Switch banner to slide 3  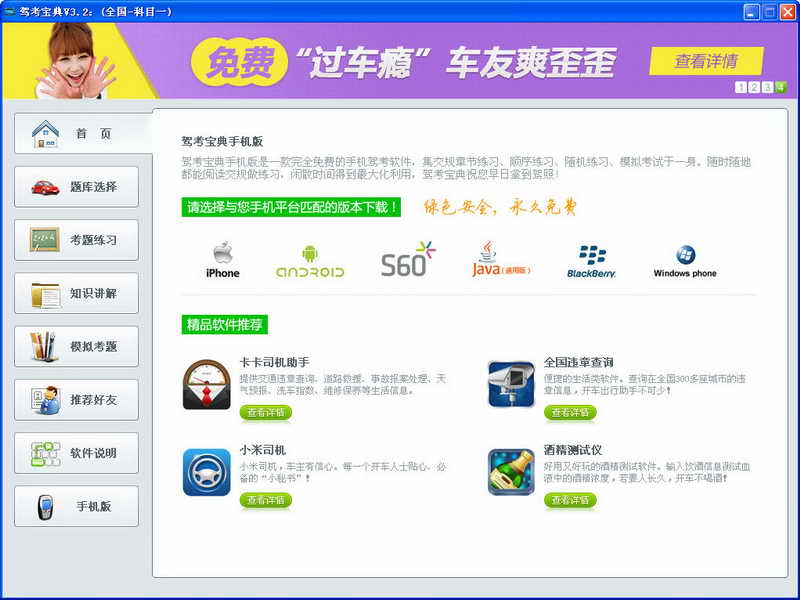[767, 87]
